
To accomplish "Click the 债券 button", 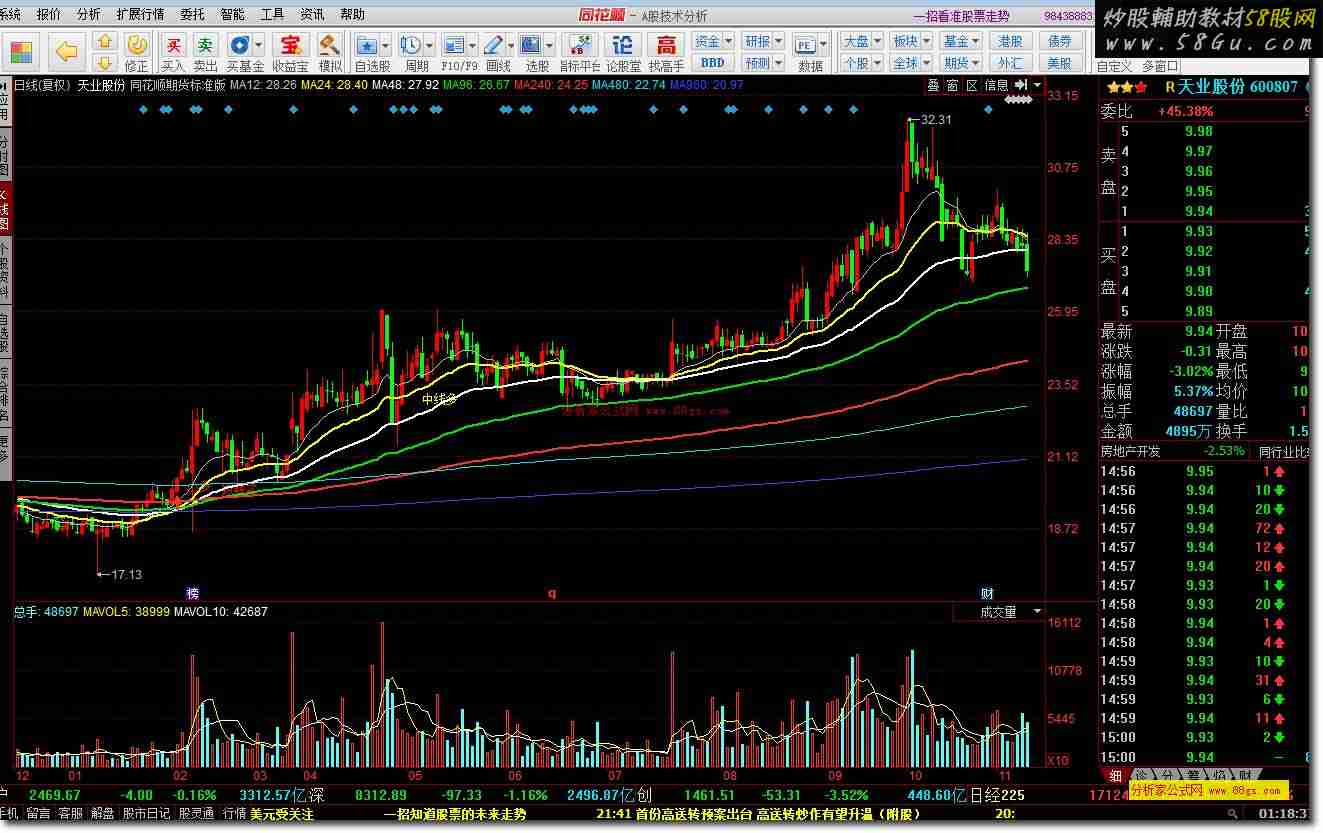I will click(x=1060, y=41).
